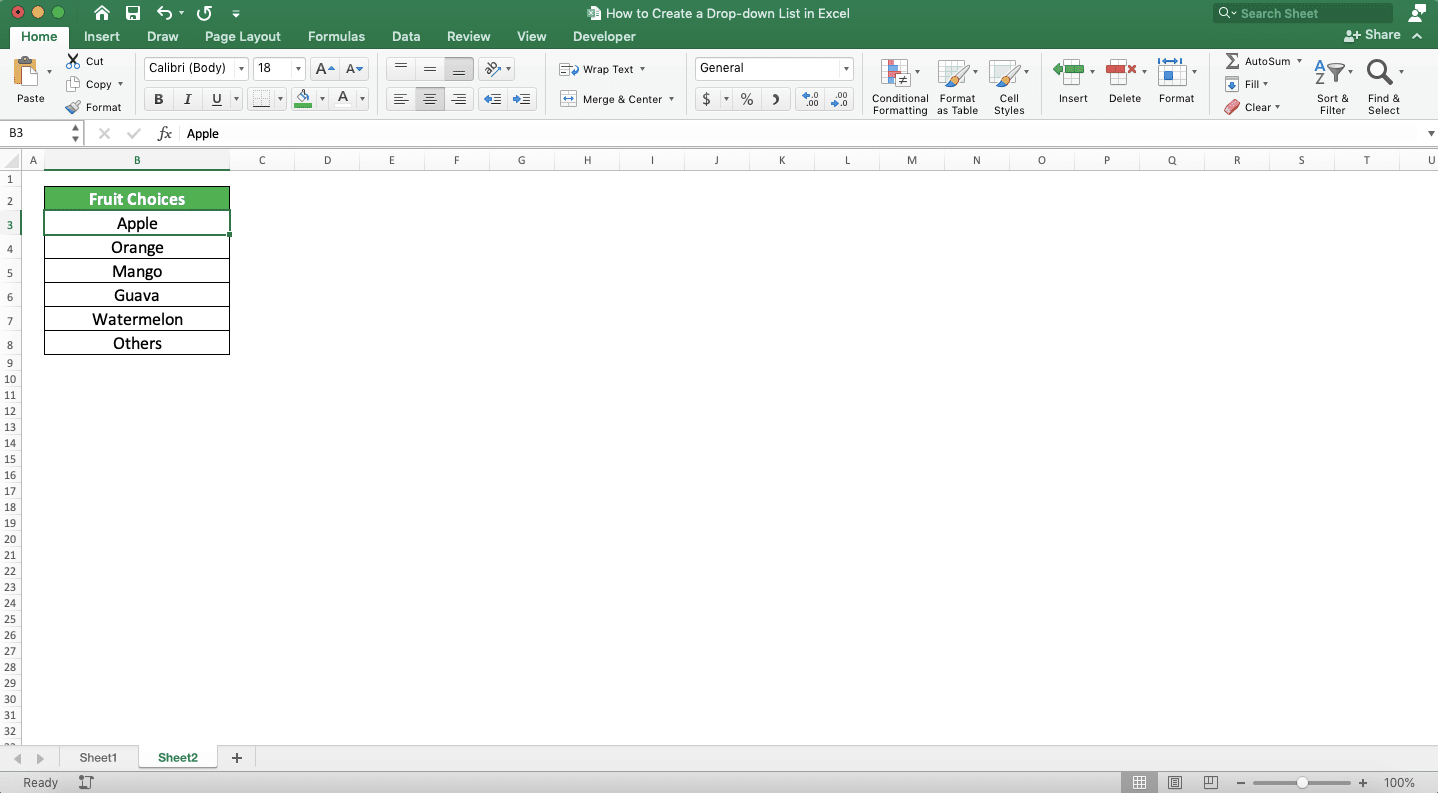This screenshot has height=793, width=1438.
Task: Click the Share button
Action: tap(1372, 35)
